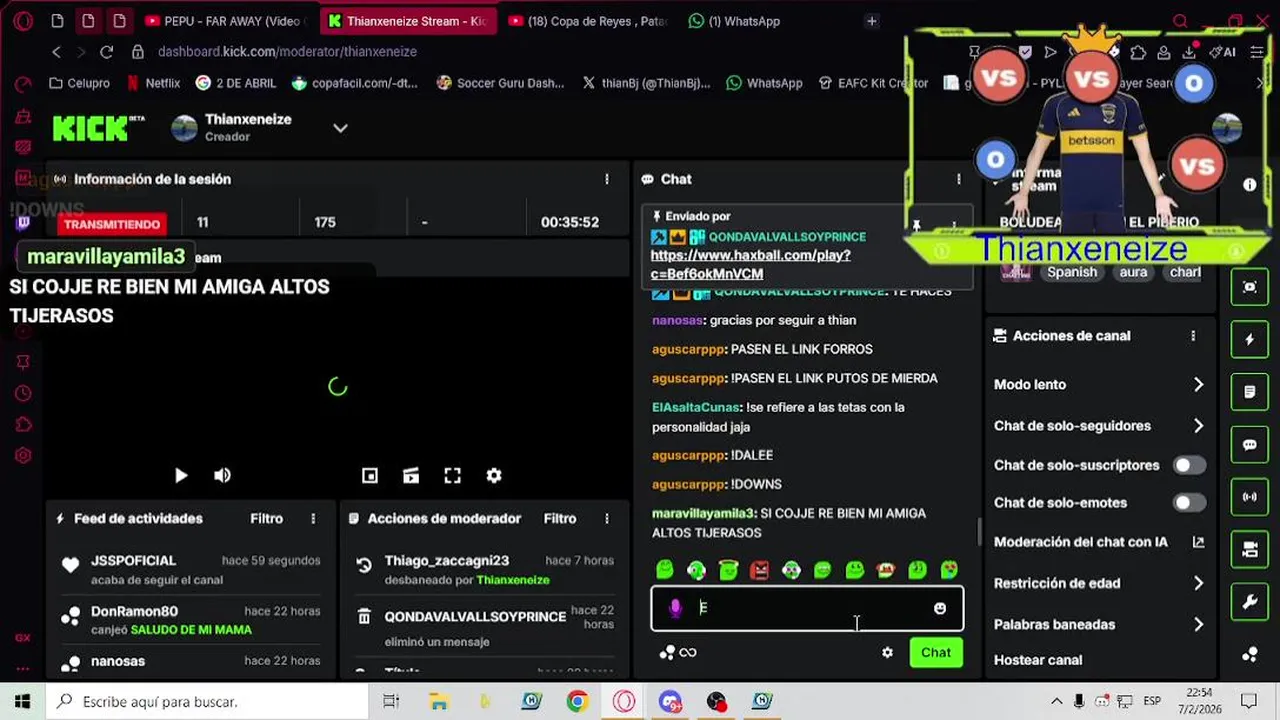
Task: Open pinned haxball.com link
Action: pos(750,264)
